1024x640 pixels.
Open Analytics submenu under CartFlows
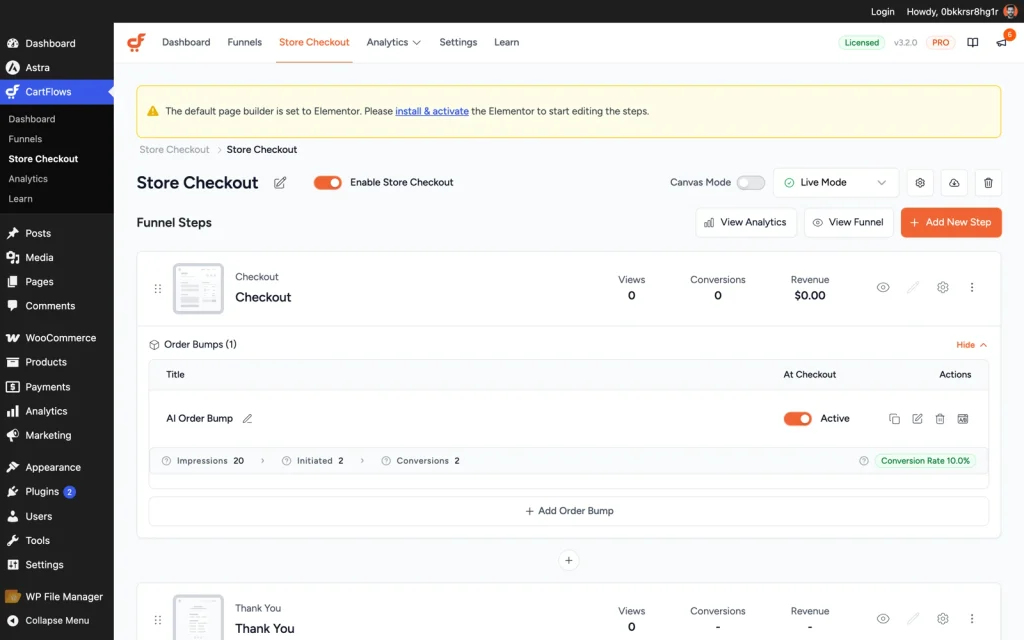point(28,179)
